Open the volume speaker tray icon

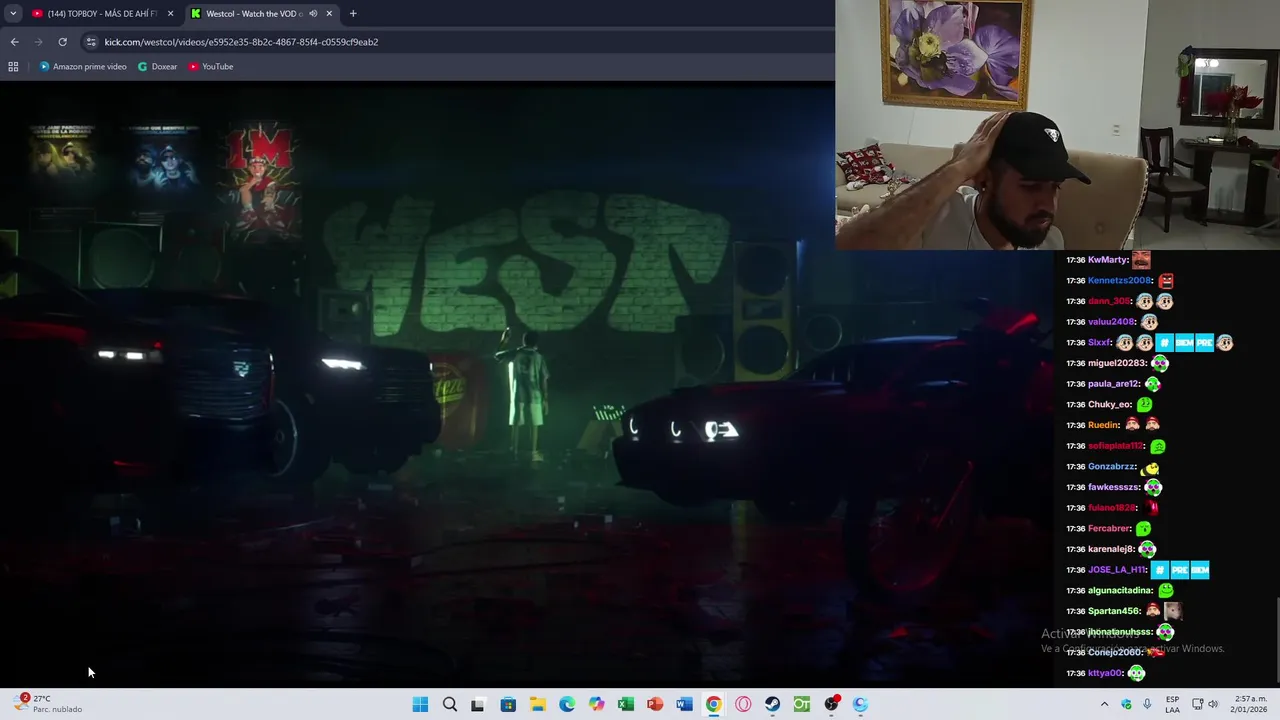coord(1213,704)
